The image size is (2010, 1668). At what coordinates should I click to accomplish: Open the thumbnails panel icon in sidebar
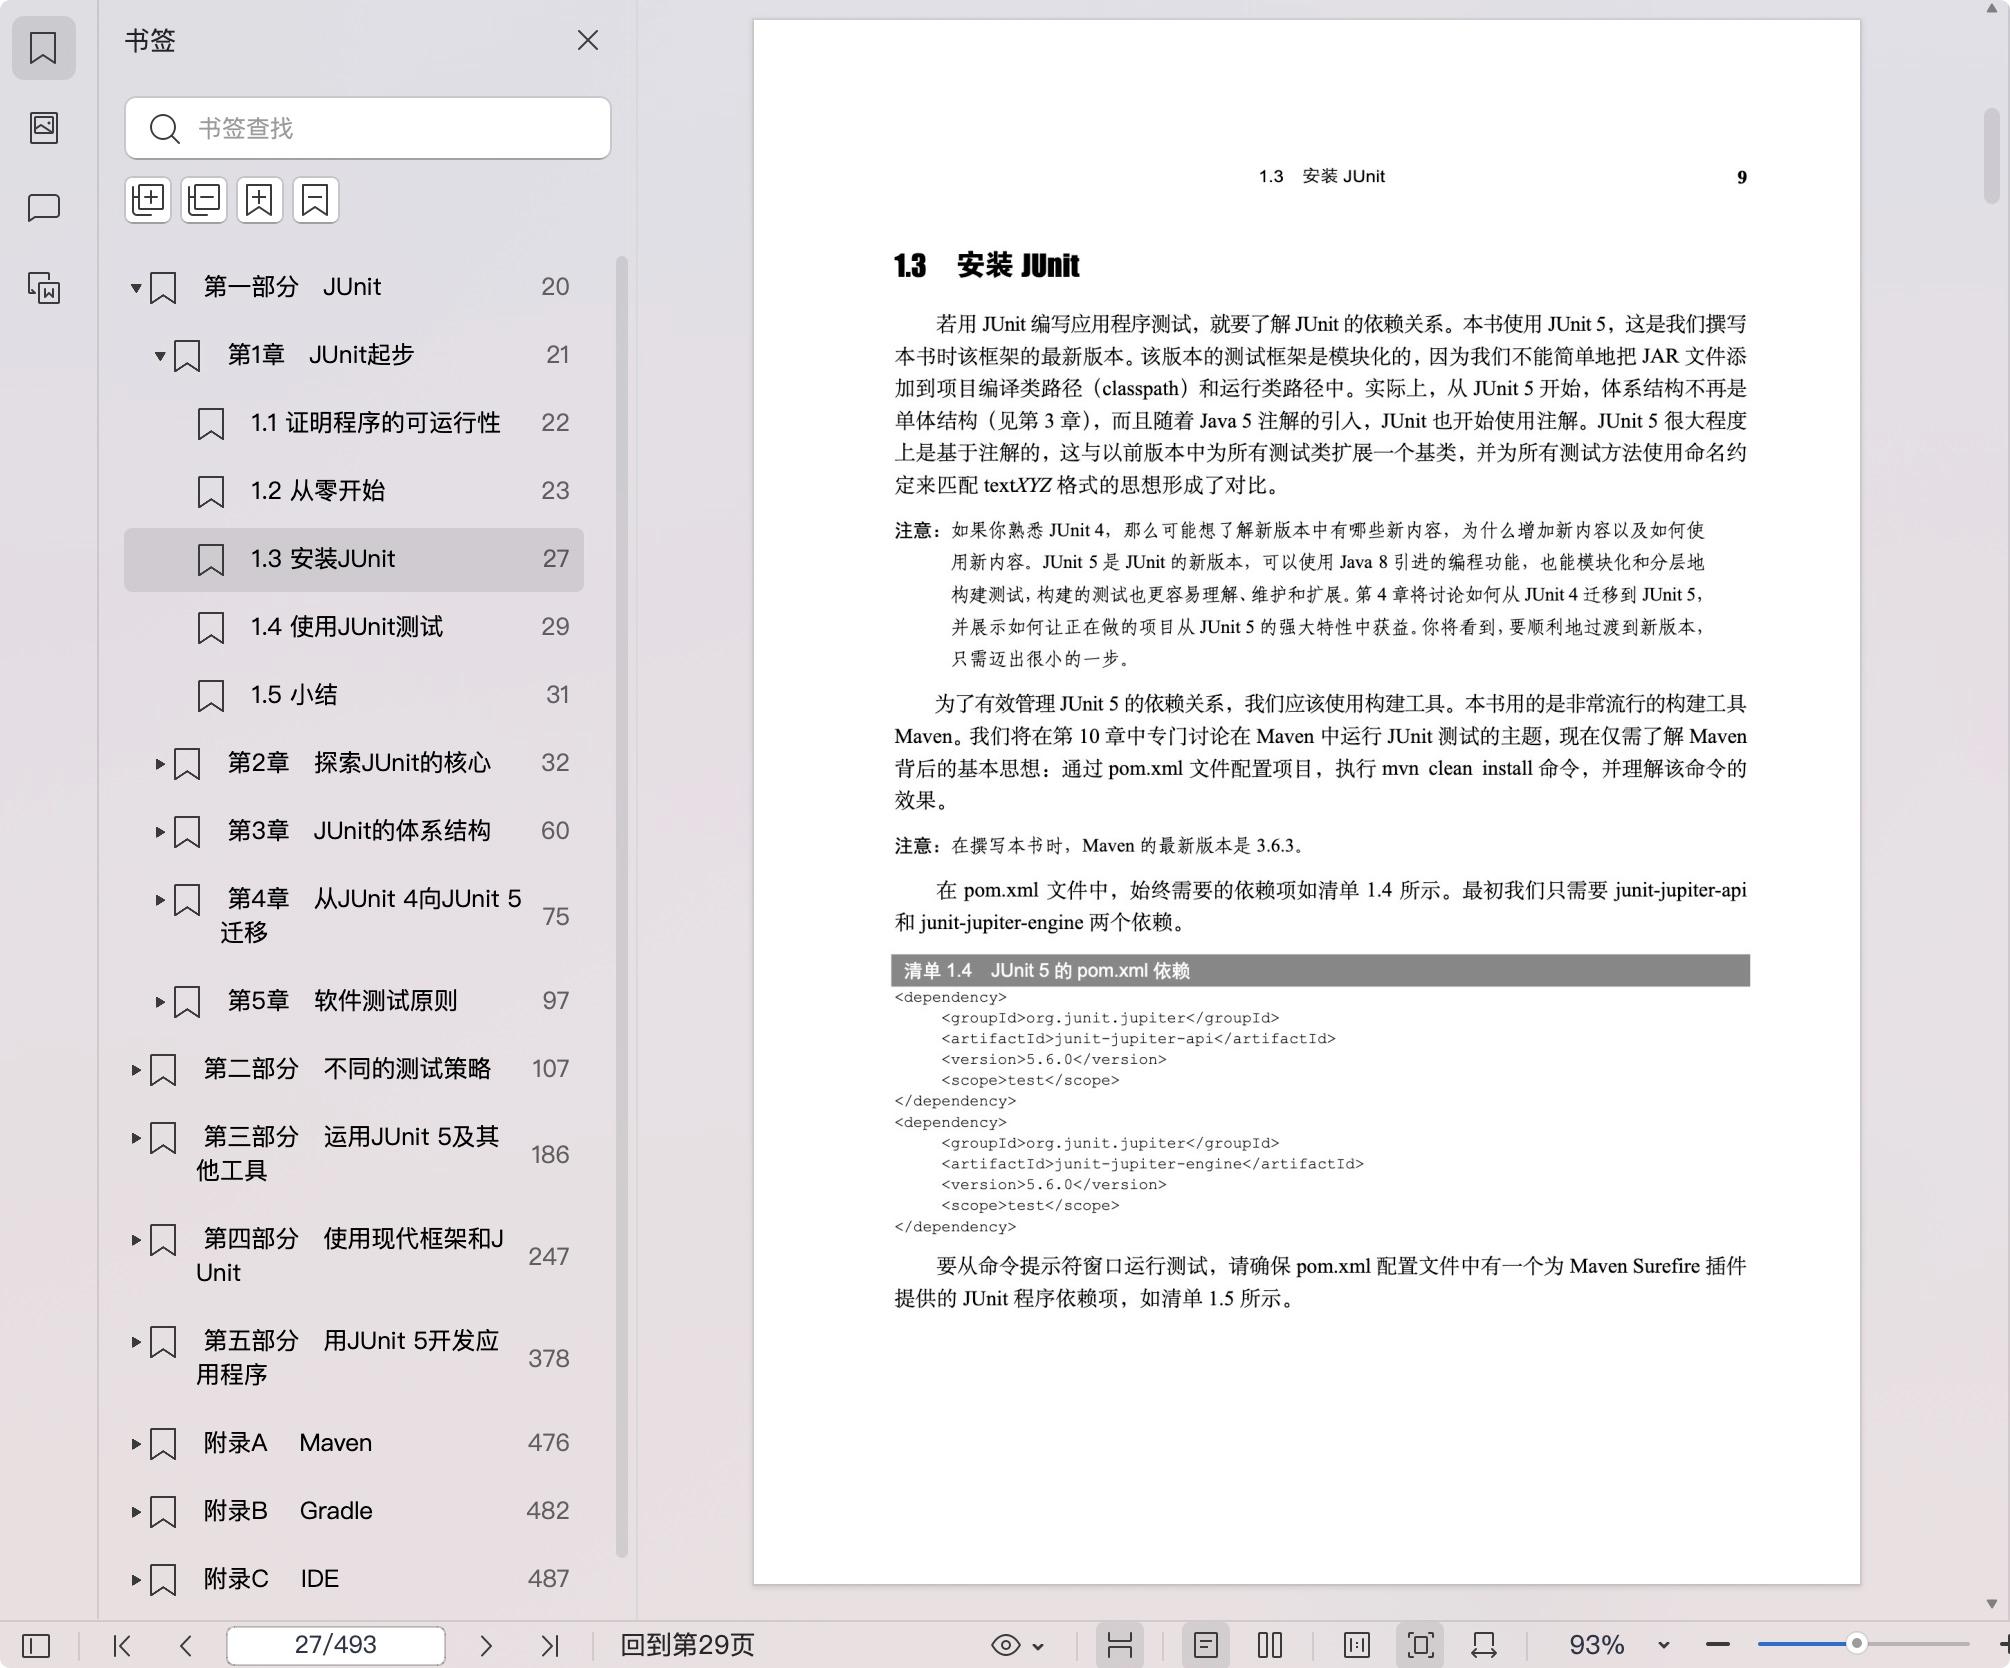(x=43, y=127)
